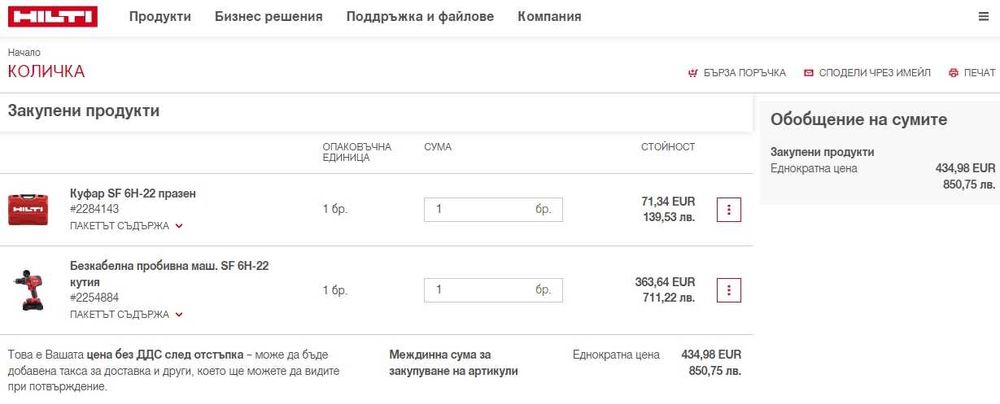Viewport: 1000px width, 404px height.
Task: Open Поддръжка и файлове menu
Action: point(420,17)
